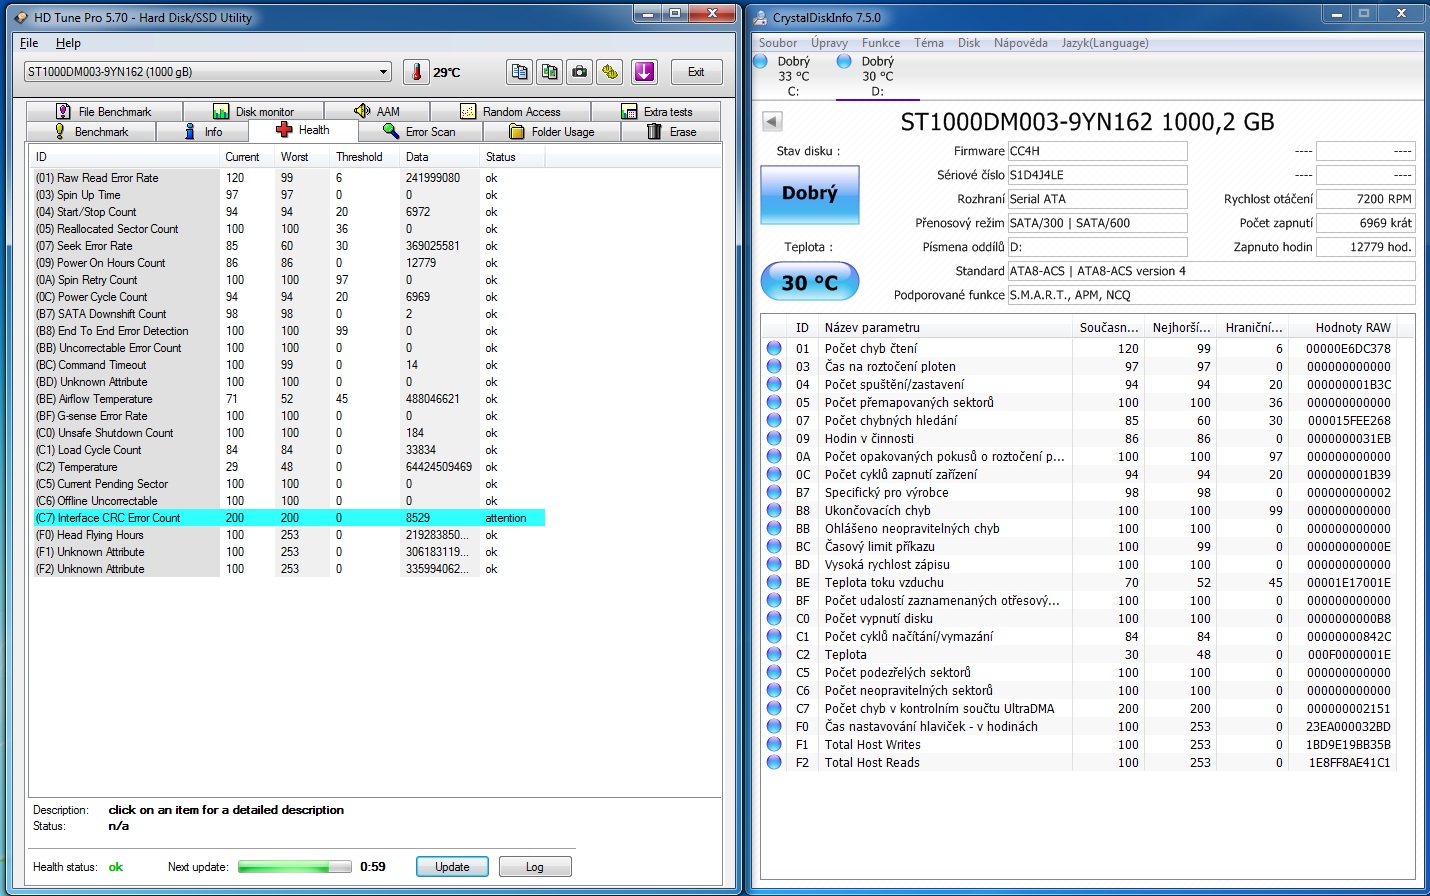
Task: Open Úpravy menu in CrystalDiskInfo
Action: point(829,43)
